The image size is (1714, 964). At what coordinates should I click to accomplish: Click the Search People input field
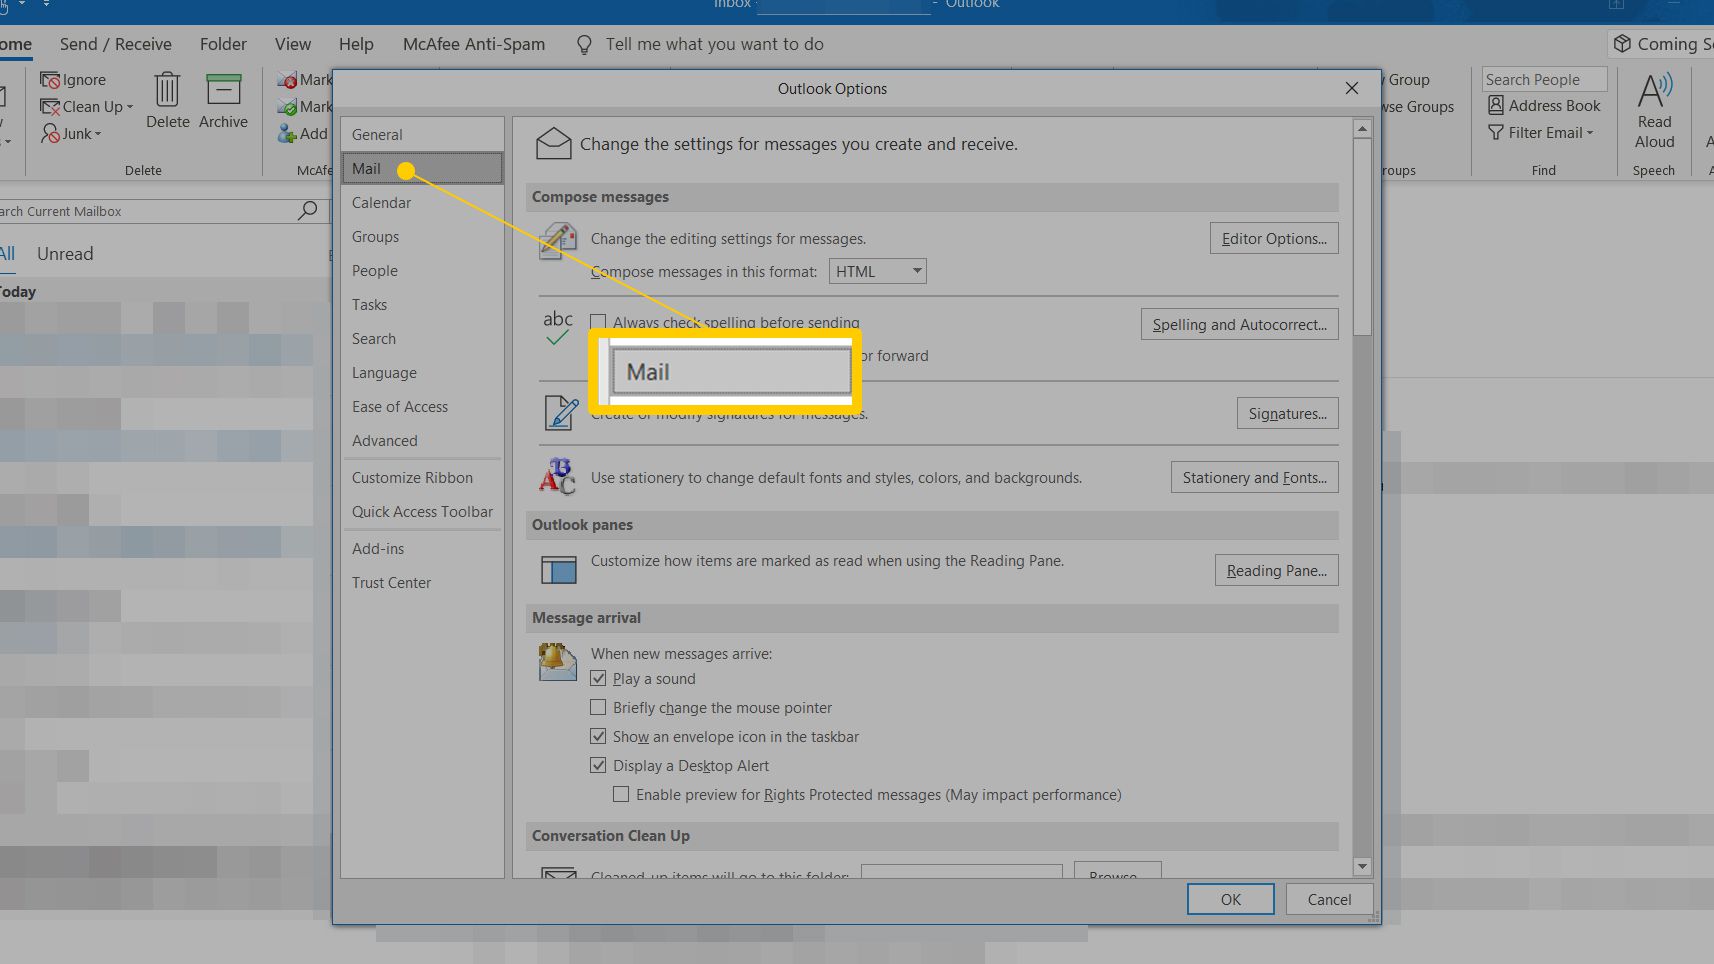[1544, 80]
